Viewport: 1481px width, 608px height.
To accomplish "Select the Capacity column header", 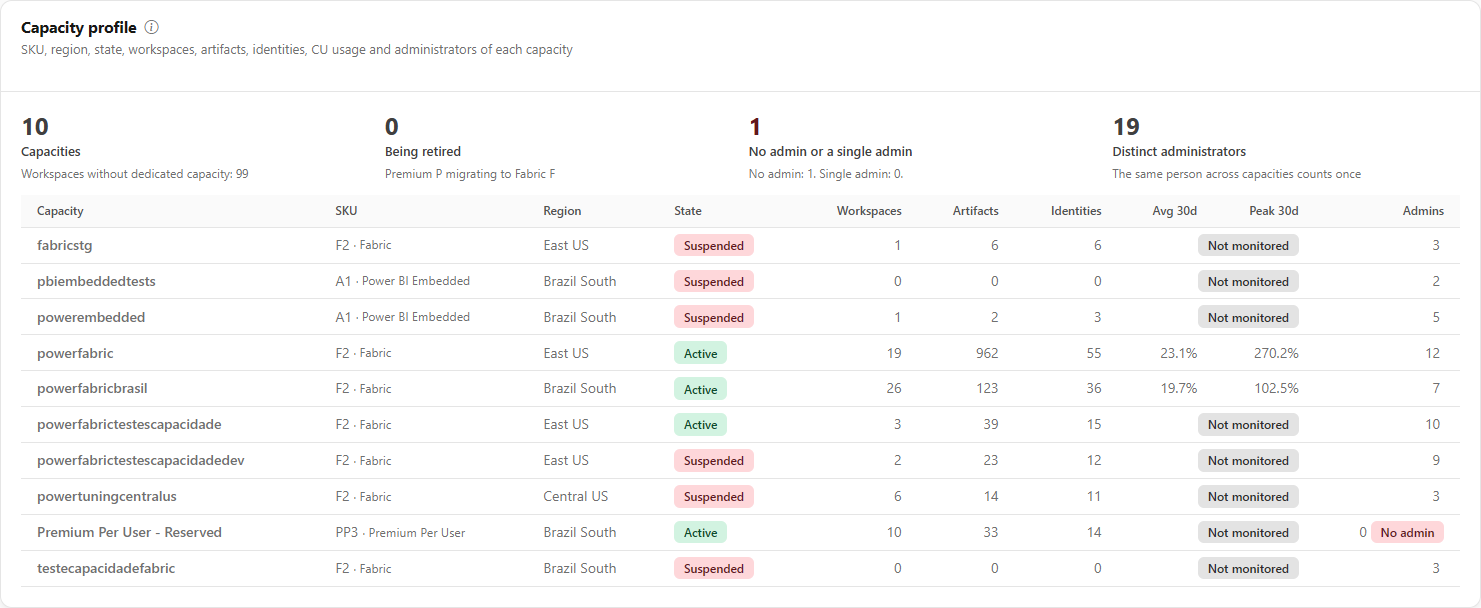I will click(x=60, y=211).
